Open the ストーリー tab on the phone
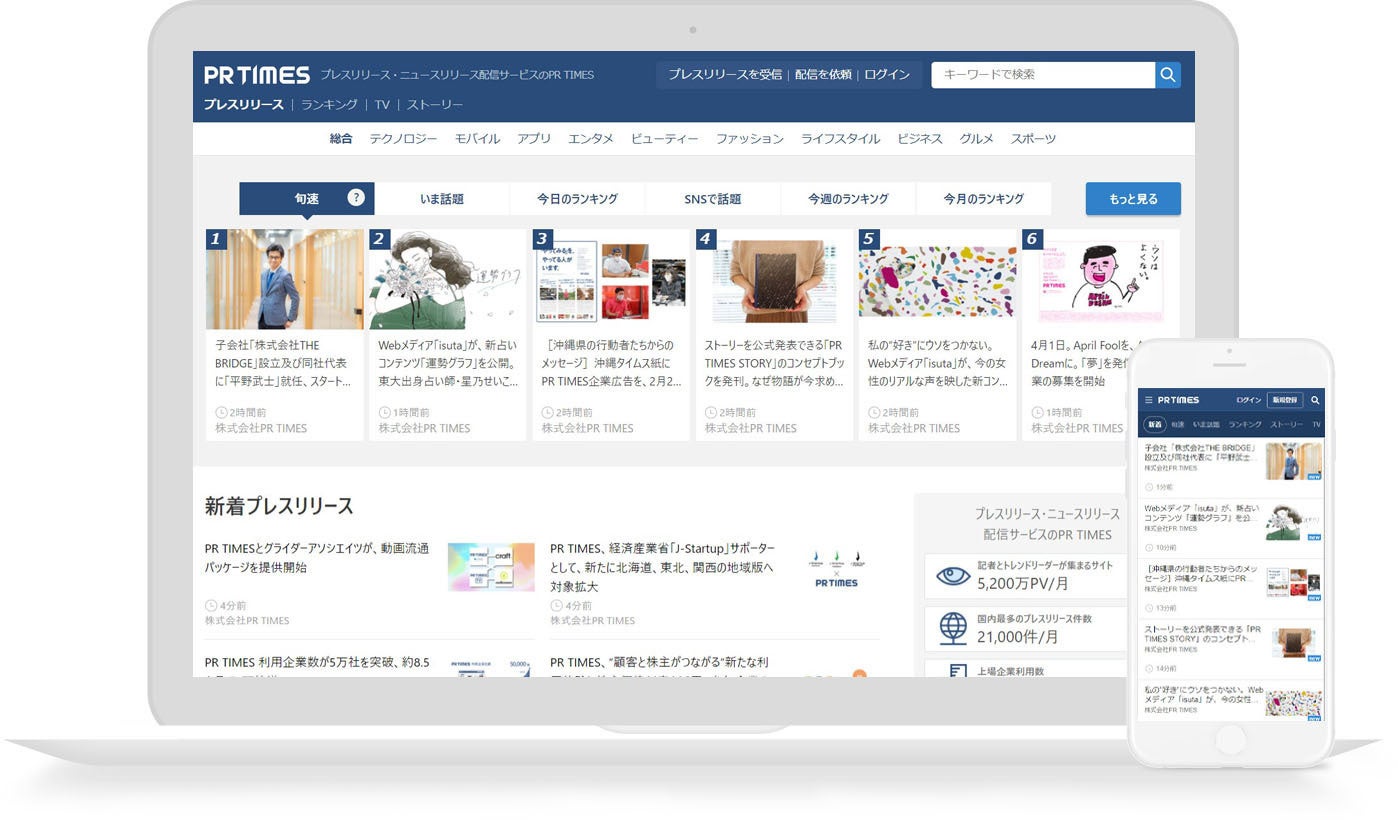Image resolution: width=1398 pixels, height=820 pixels. [x=1286, y=425]
